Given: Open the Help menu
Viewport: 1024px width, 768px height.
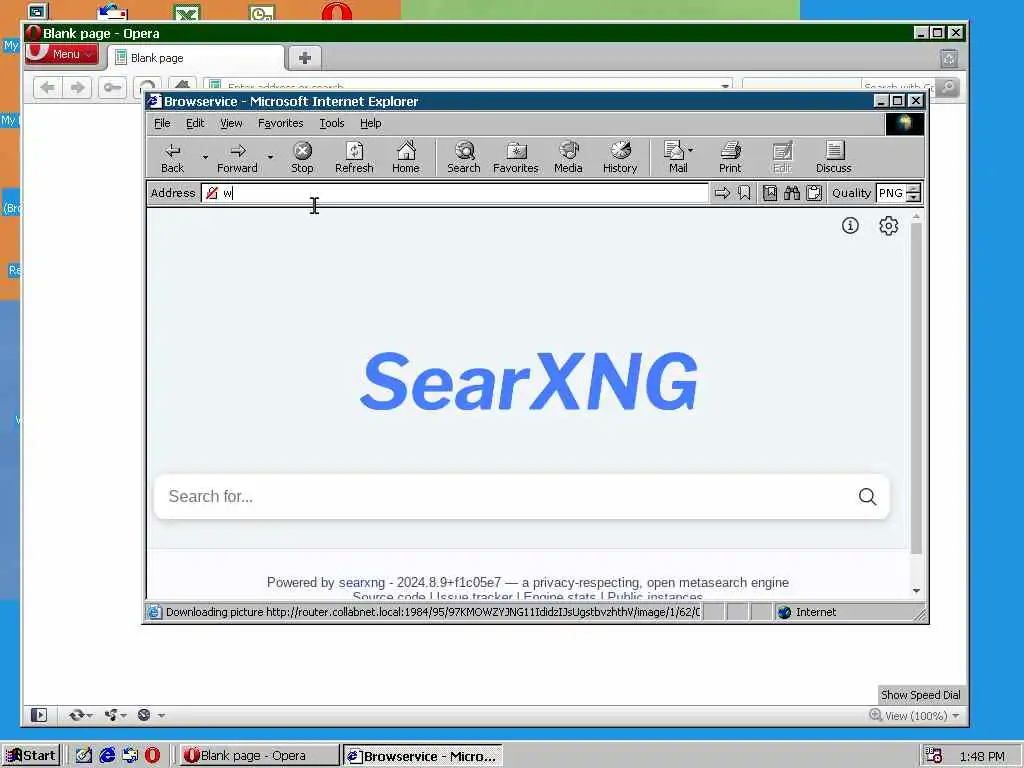Looking at the screenshot, I should pos(370,123).
